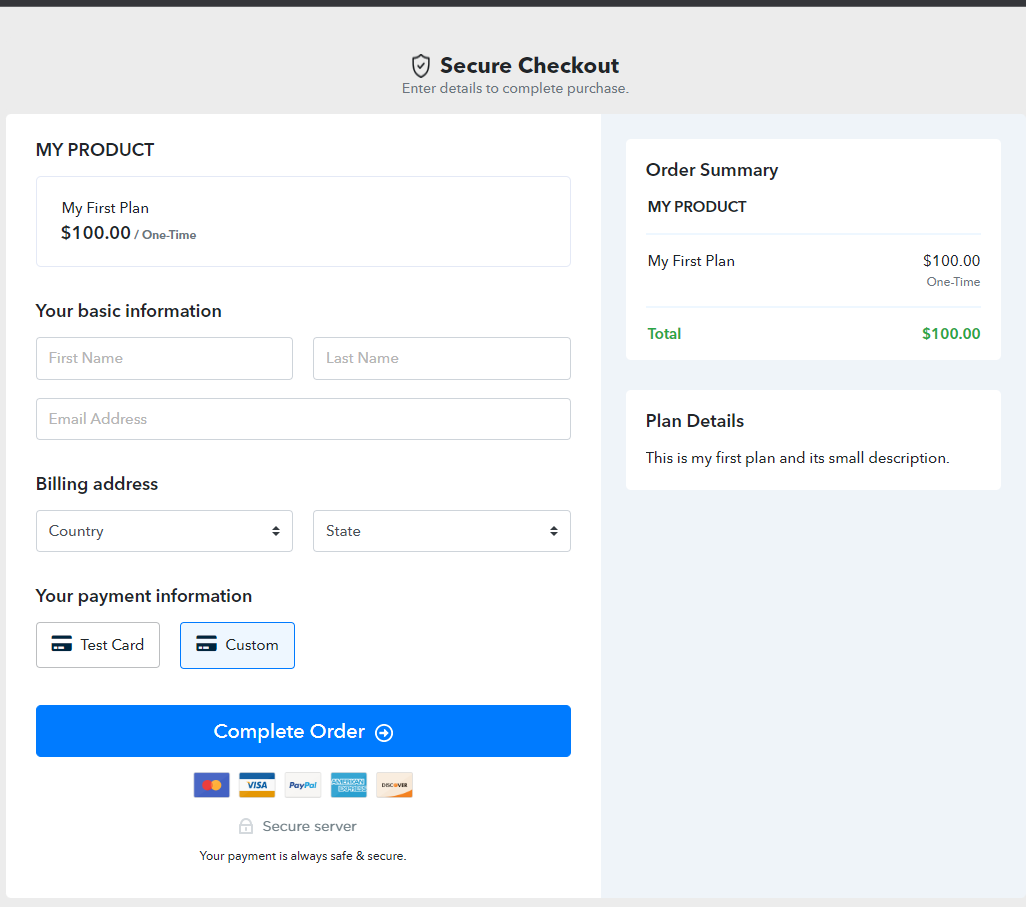This screenshot has width=1026, height=907.
Task: Click the Your basic information heading
Action: pos(129,311)
